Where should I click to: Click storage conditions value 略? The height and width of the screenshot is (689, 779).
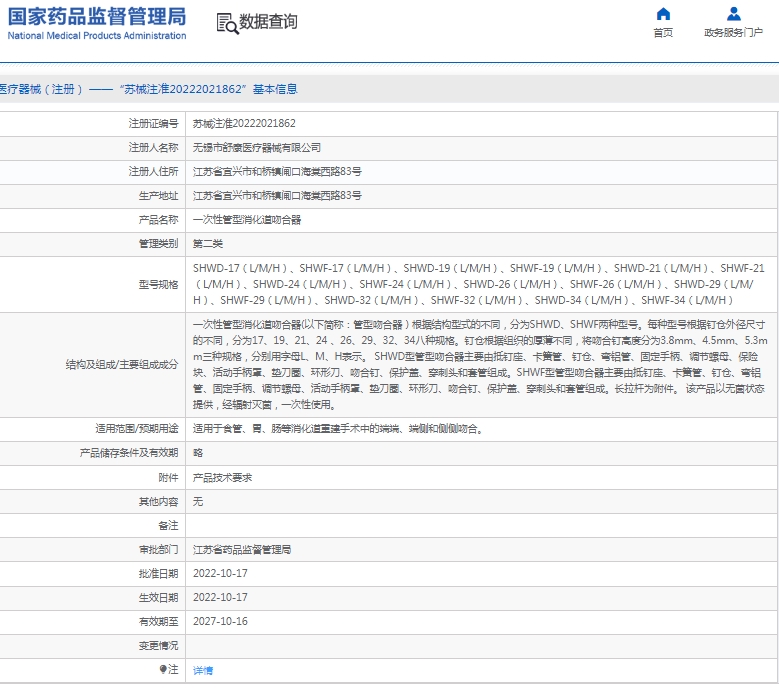point(198,453)
